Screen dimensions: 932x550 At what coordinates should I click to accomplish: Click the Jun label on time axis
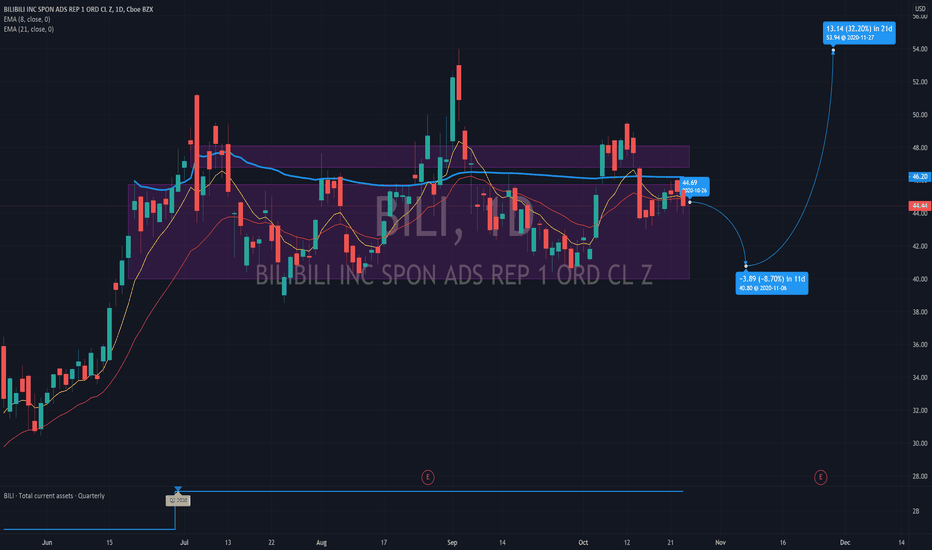click(x=47, y=542)
